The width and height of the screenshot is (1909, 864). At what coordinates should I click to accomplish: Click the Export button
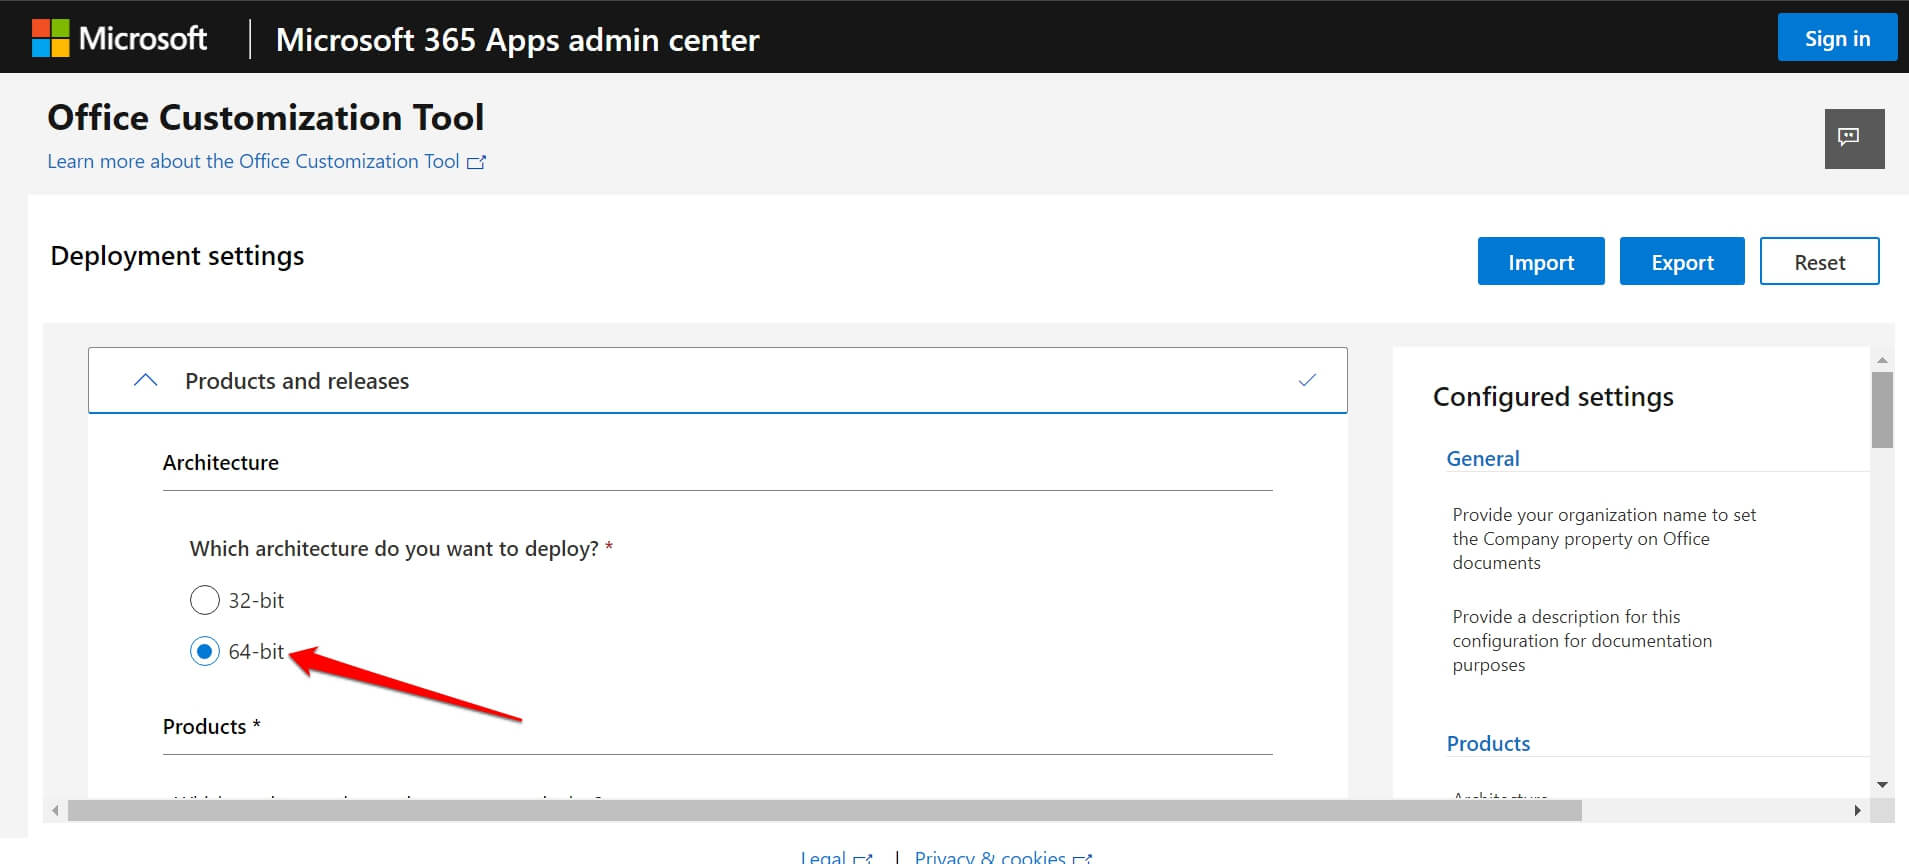1682,262
